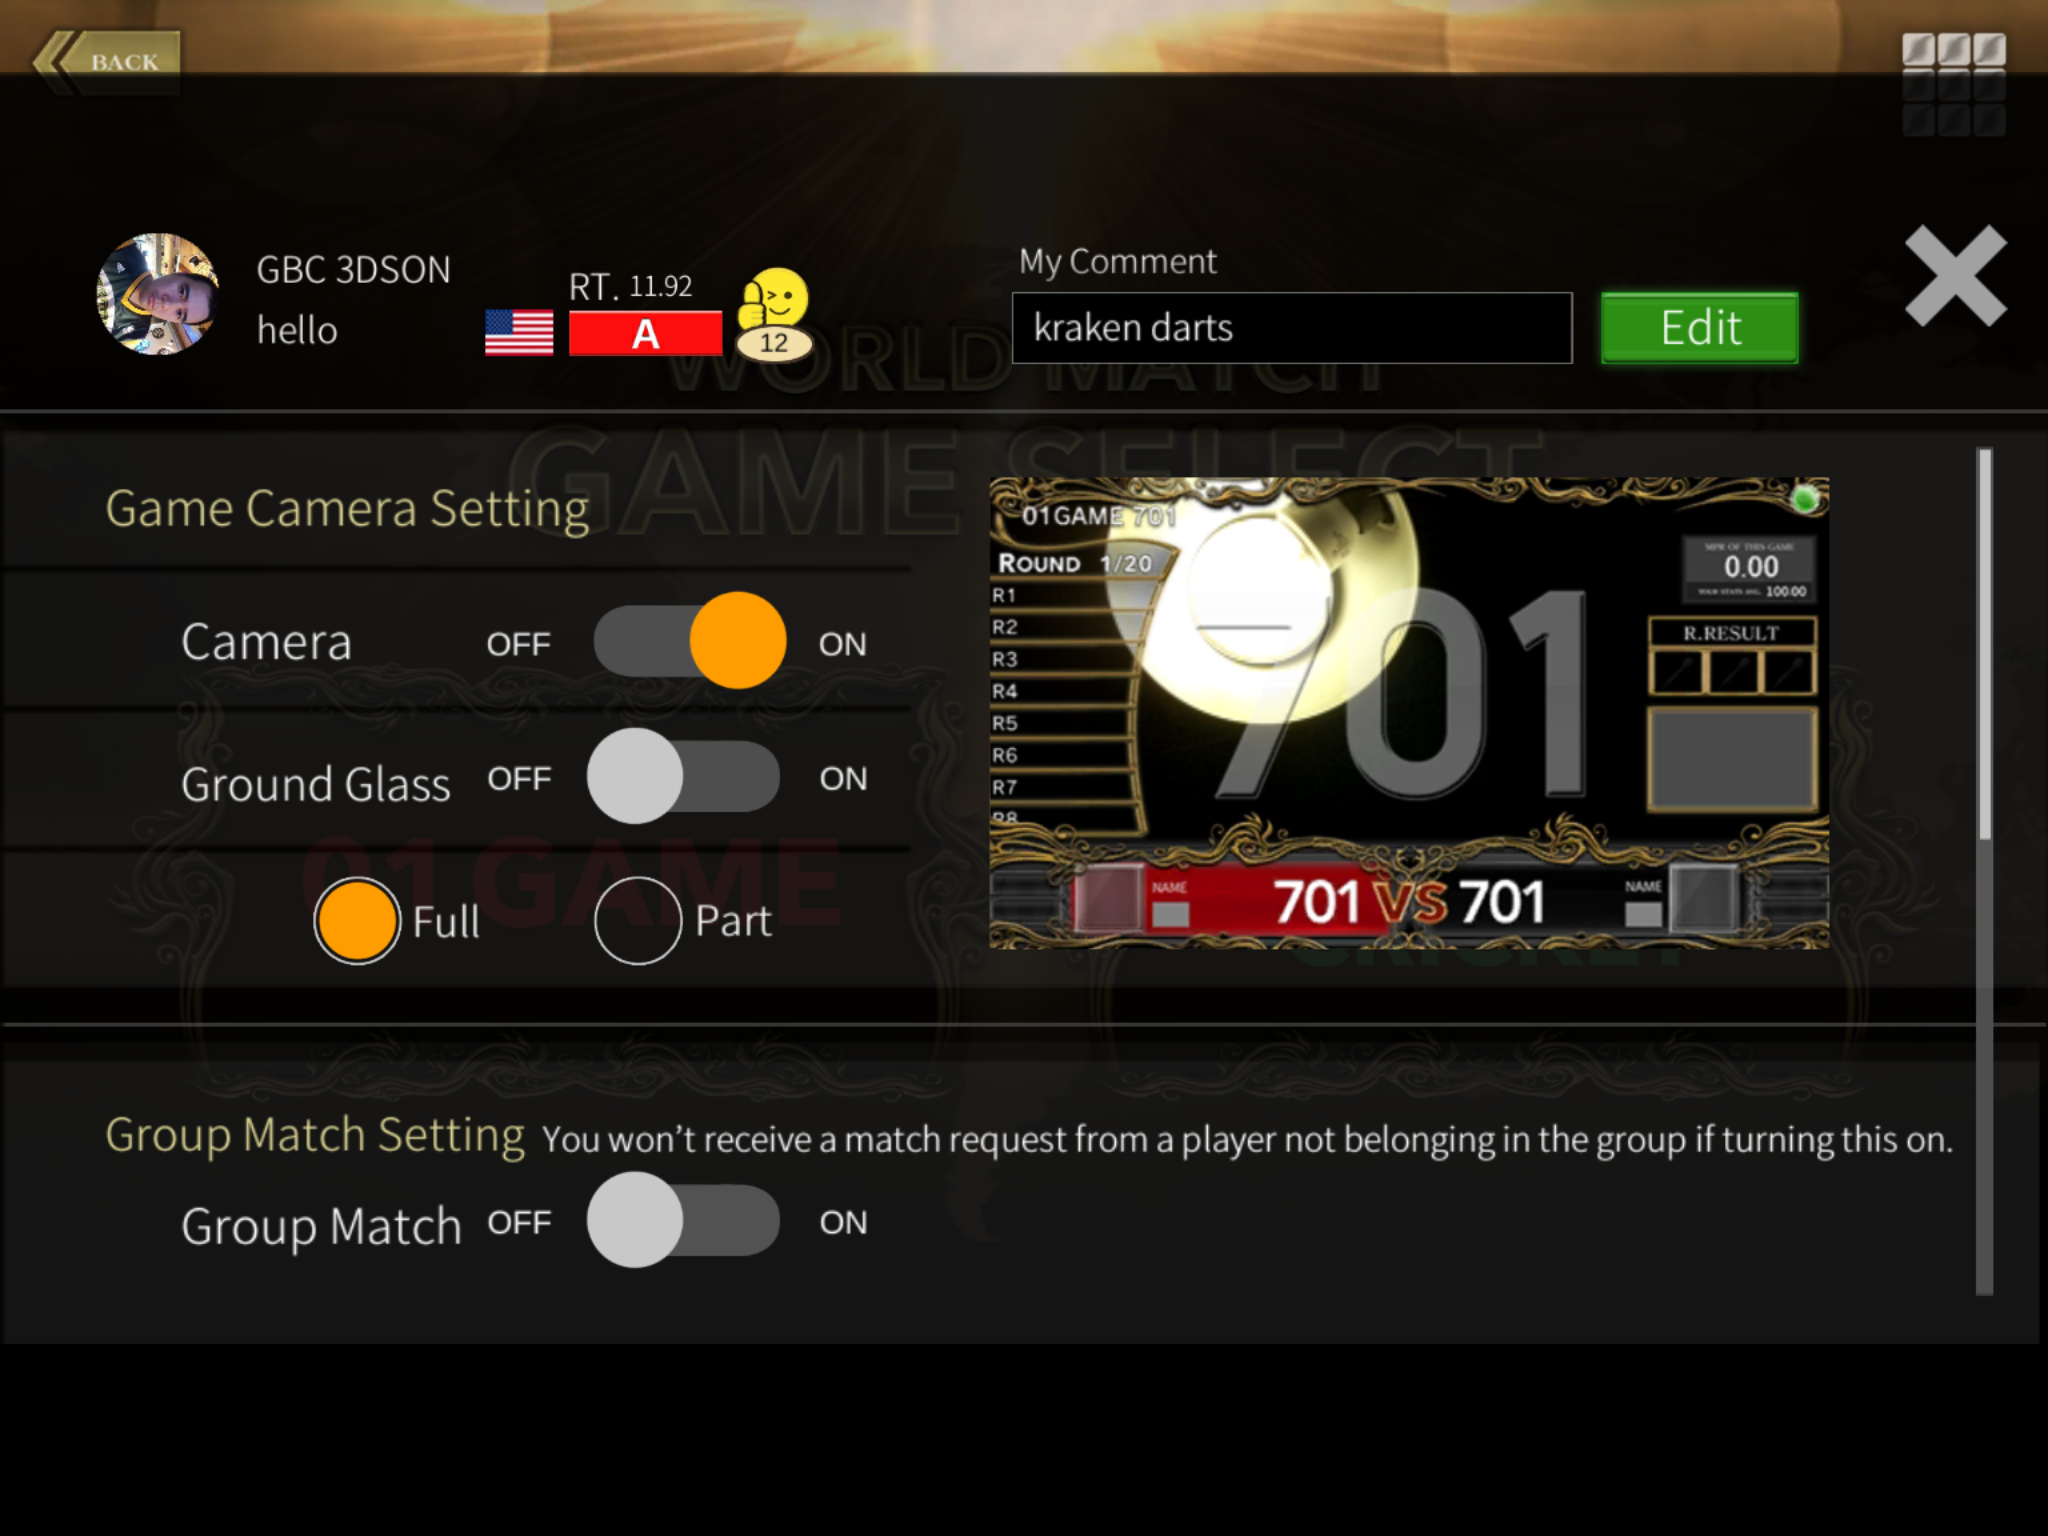Click the settings panel scrollbar
The image size is (2048, 1536).
click(x=1984, y=870)
